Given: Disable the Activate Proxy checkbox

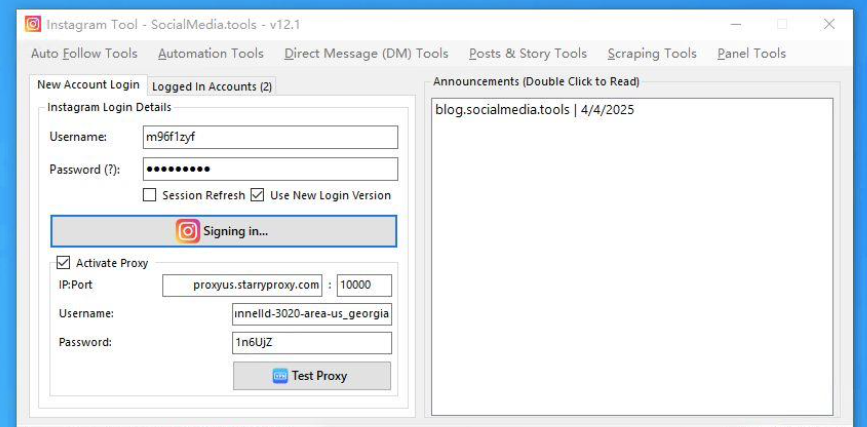Looking at the screenshot, I should tap(63, 263).
